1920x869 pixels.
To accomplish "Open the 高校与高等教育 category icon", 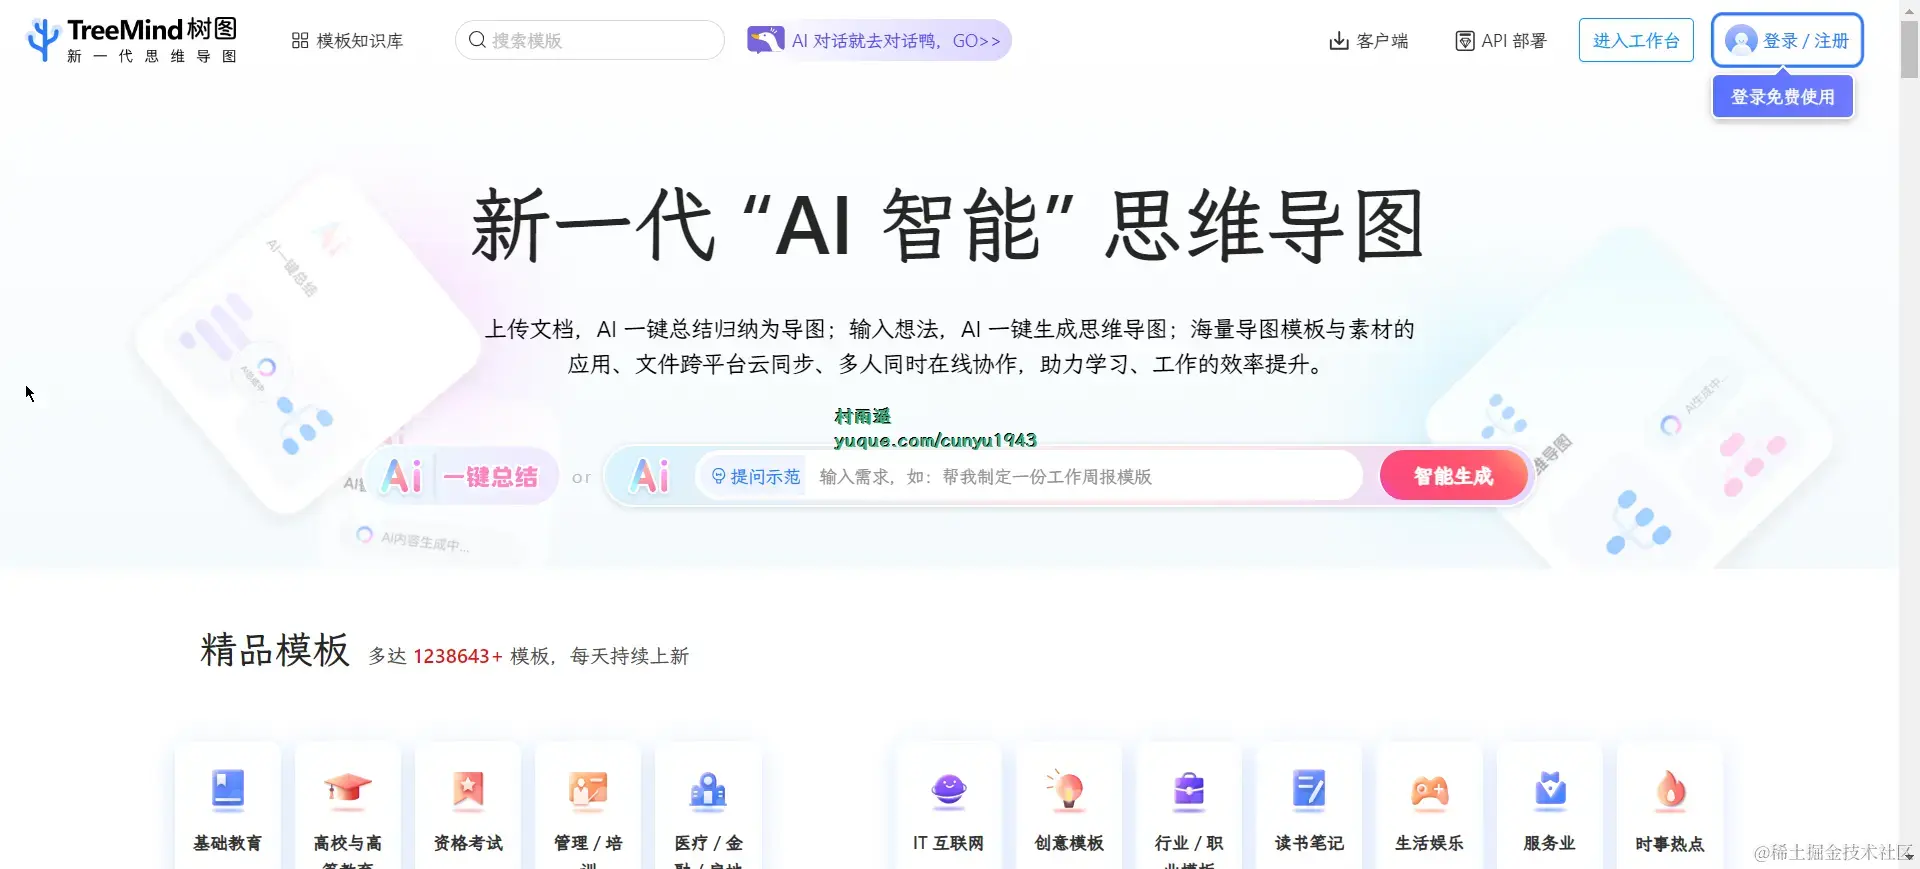I will tap(348, 789).
